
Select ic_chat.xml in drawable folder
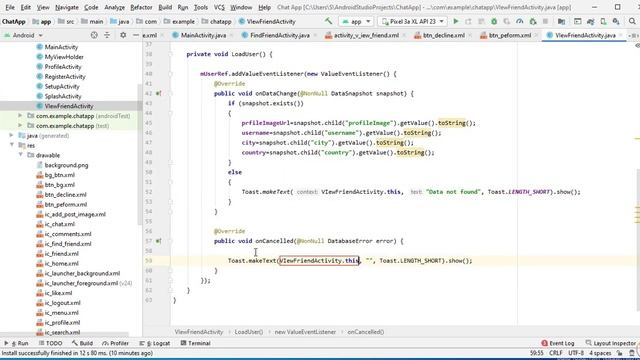60,224
